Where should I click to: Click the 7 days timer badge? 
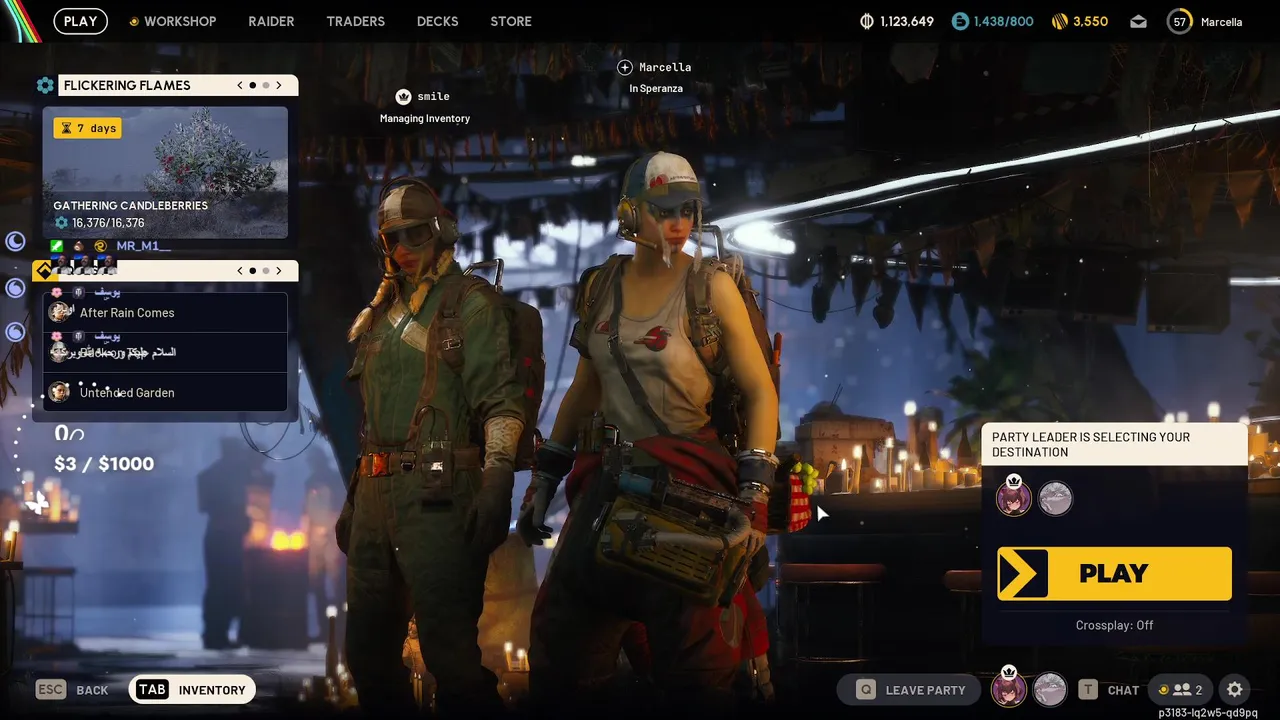(x=88, y=128)
